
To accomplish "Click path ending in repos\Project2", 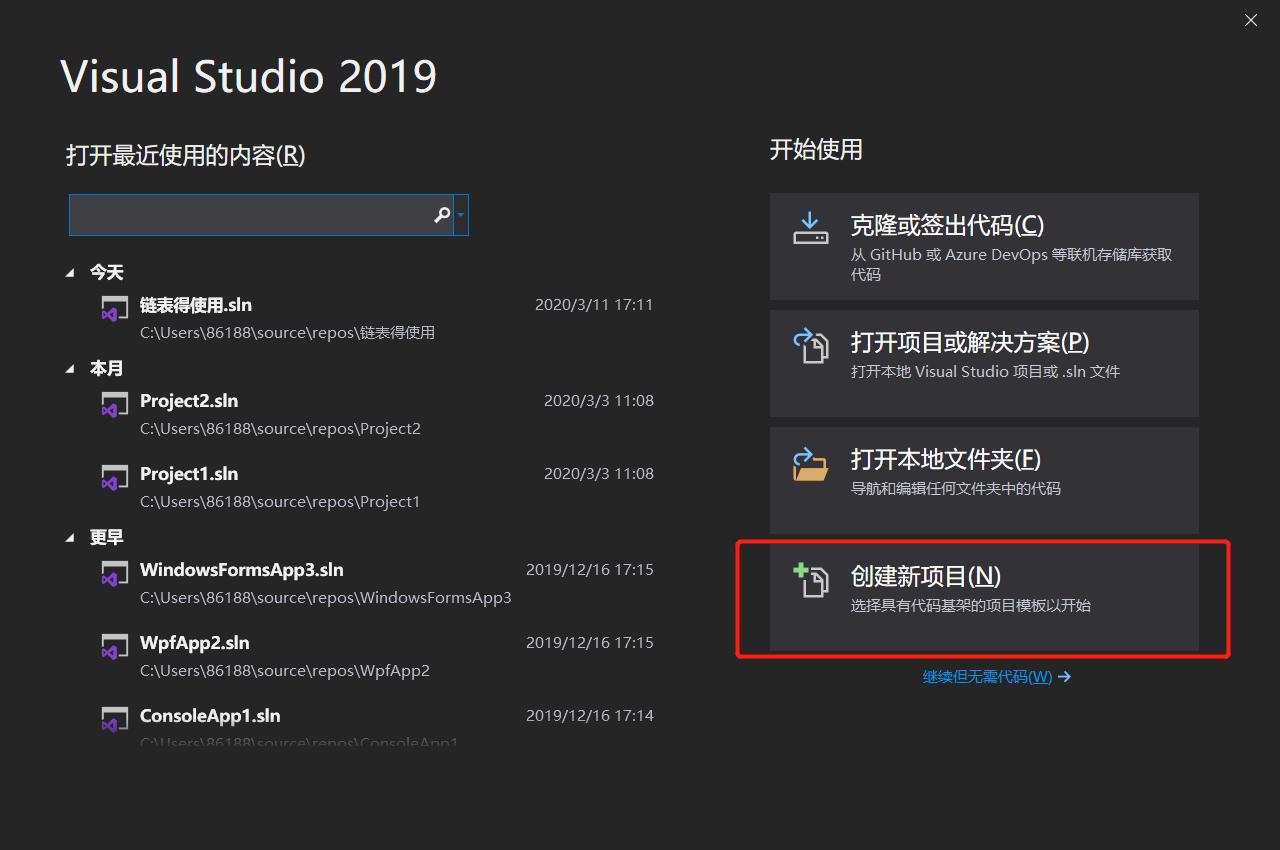I will tap(280, 428).
